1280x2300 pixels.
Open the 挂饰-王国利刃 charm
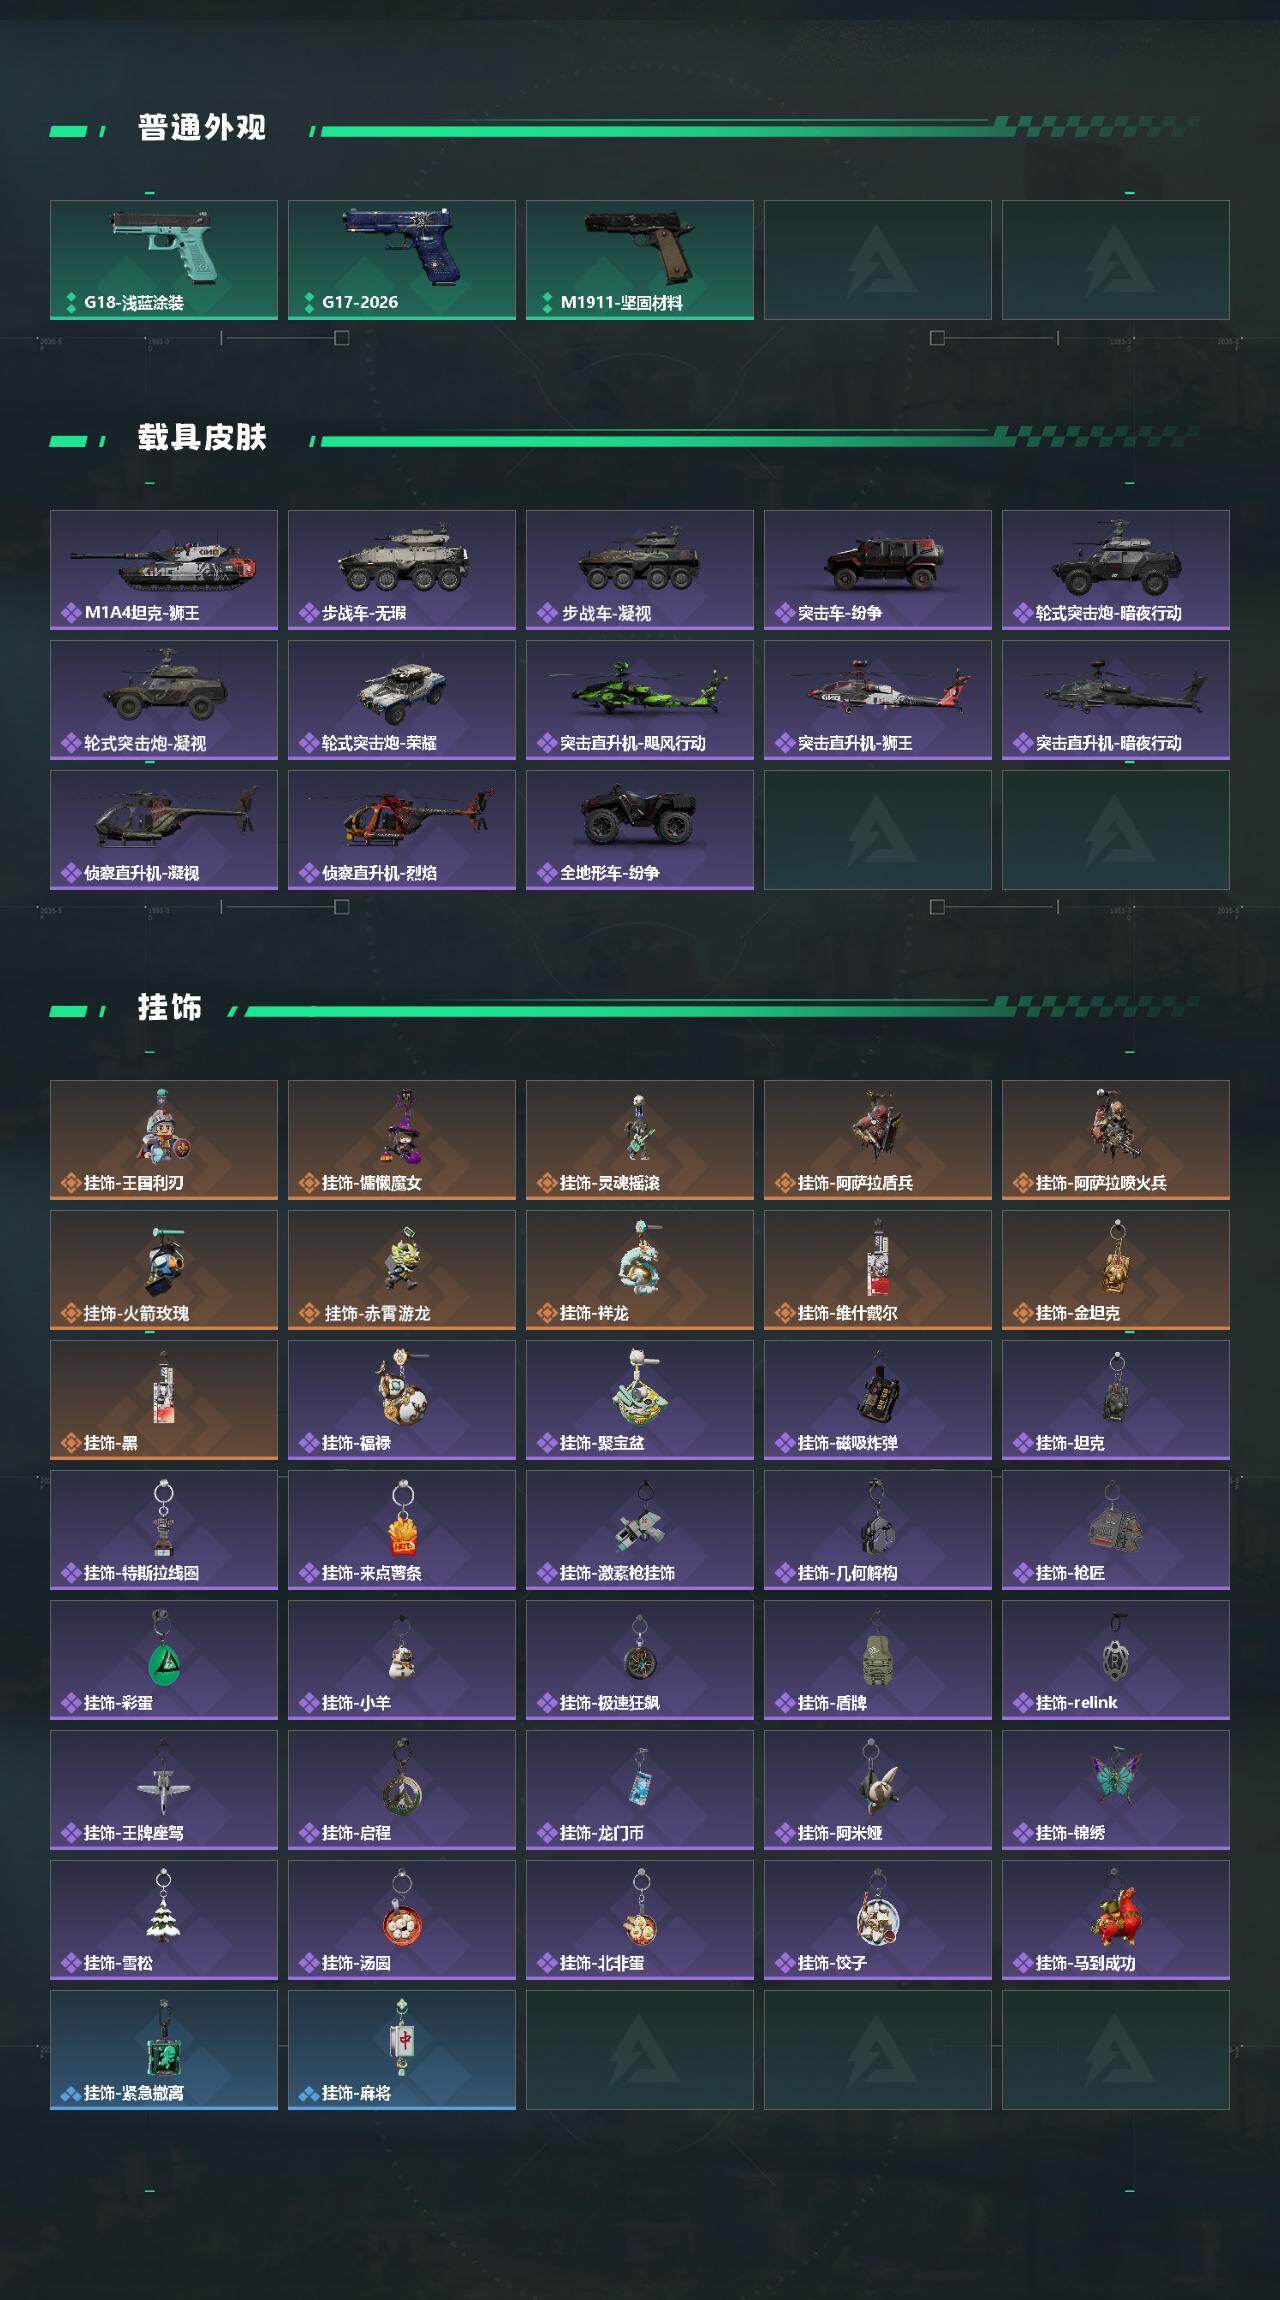(x=164, y=1140)
